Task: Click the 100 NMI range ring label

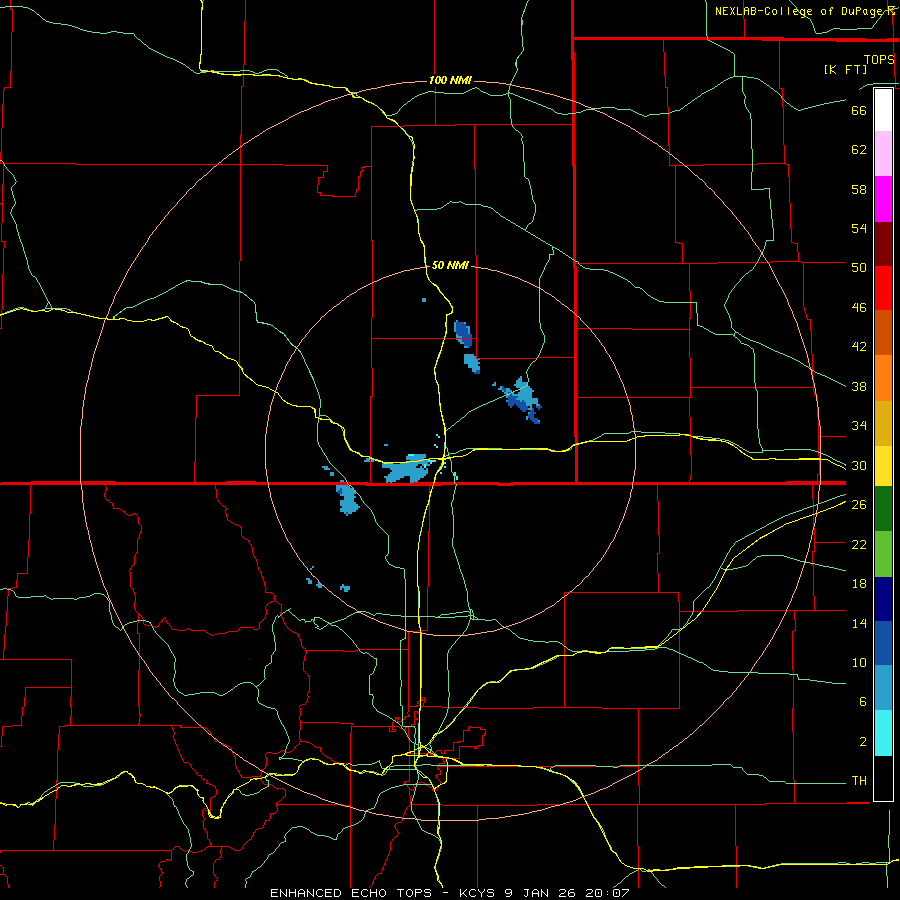Action: pos(450,80)
